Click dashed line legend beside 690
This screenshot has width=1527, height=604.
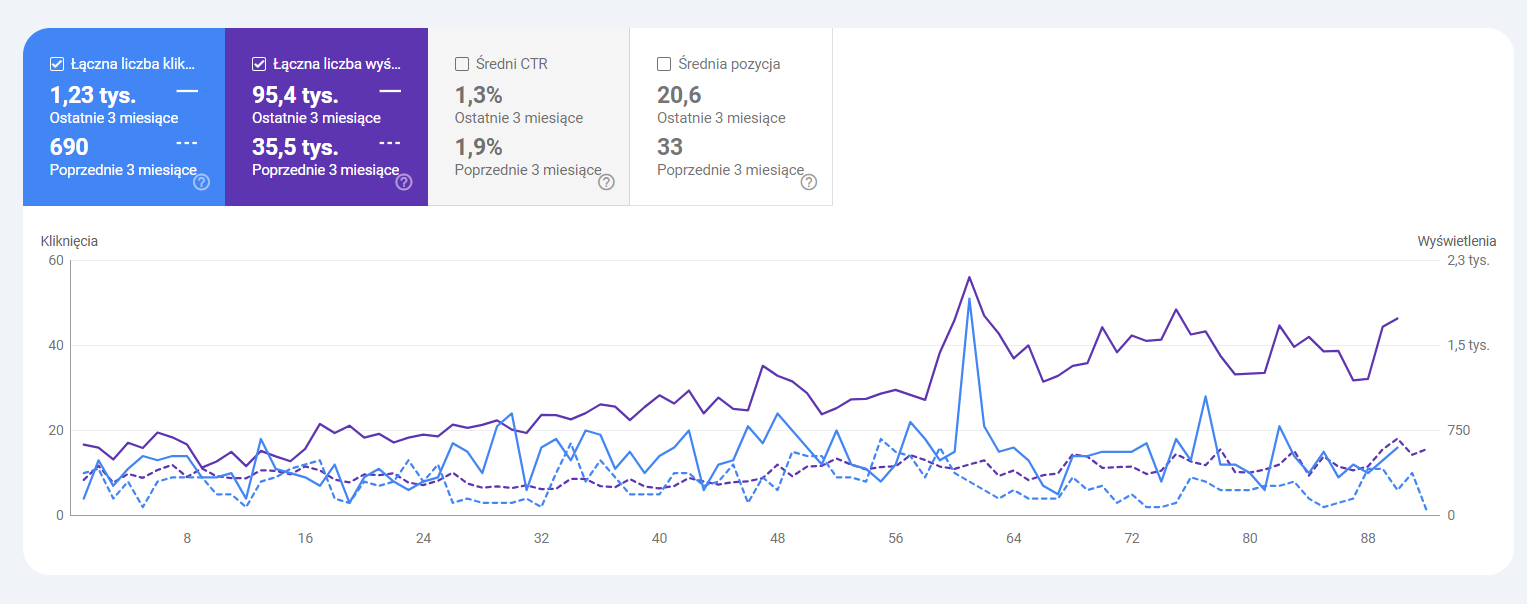click(187, 142)
